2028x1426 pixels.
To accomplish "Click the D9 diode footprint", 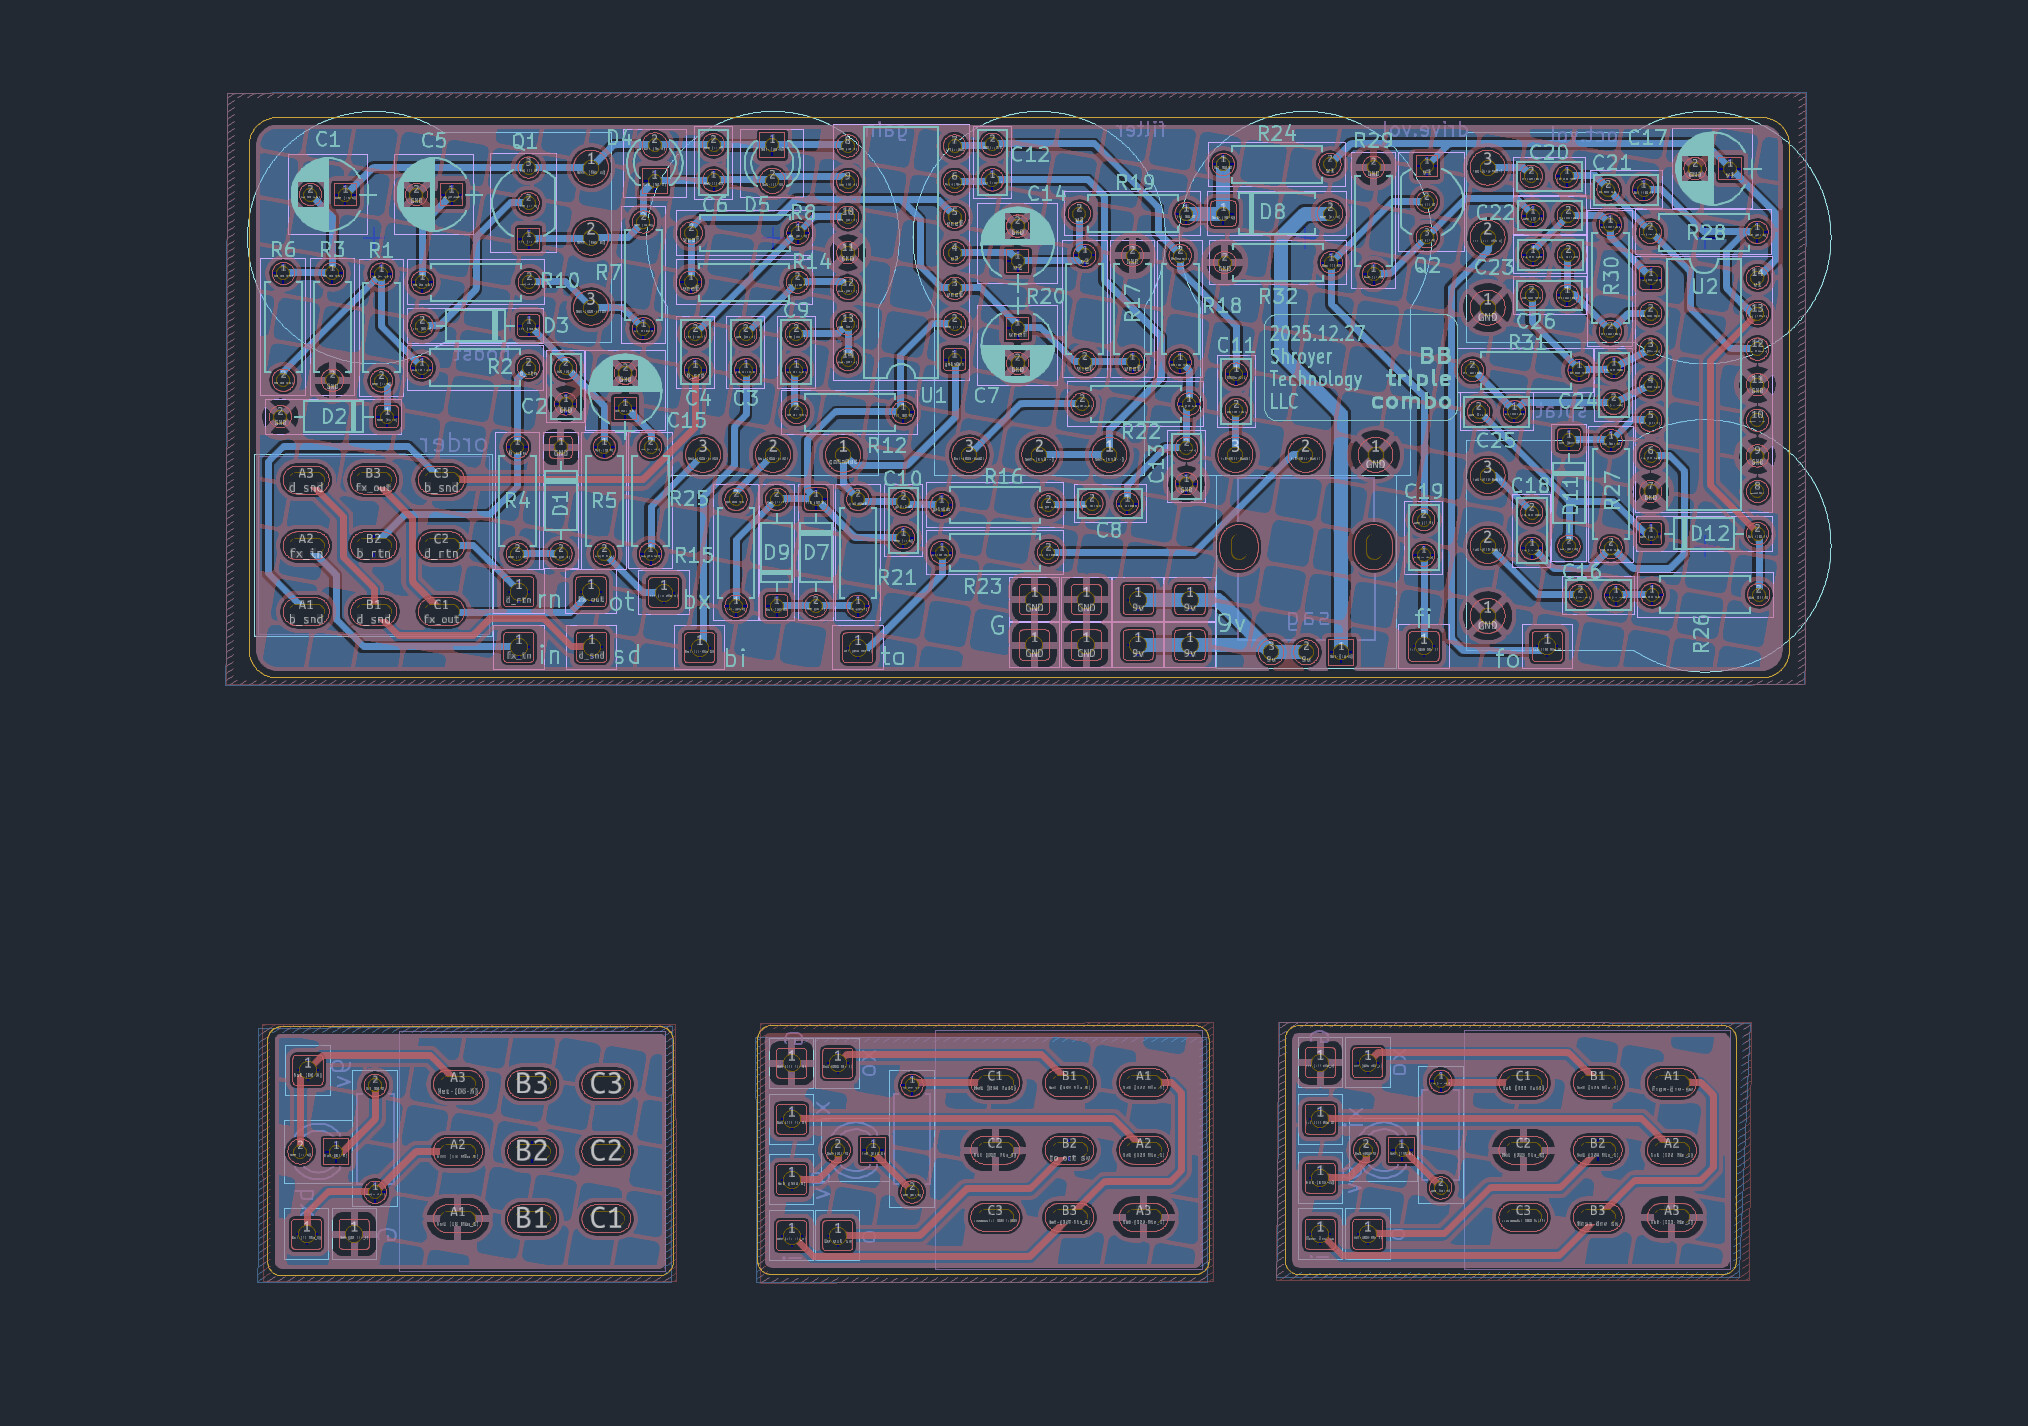I will tap(776, 552).
